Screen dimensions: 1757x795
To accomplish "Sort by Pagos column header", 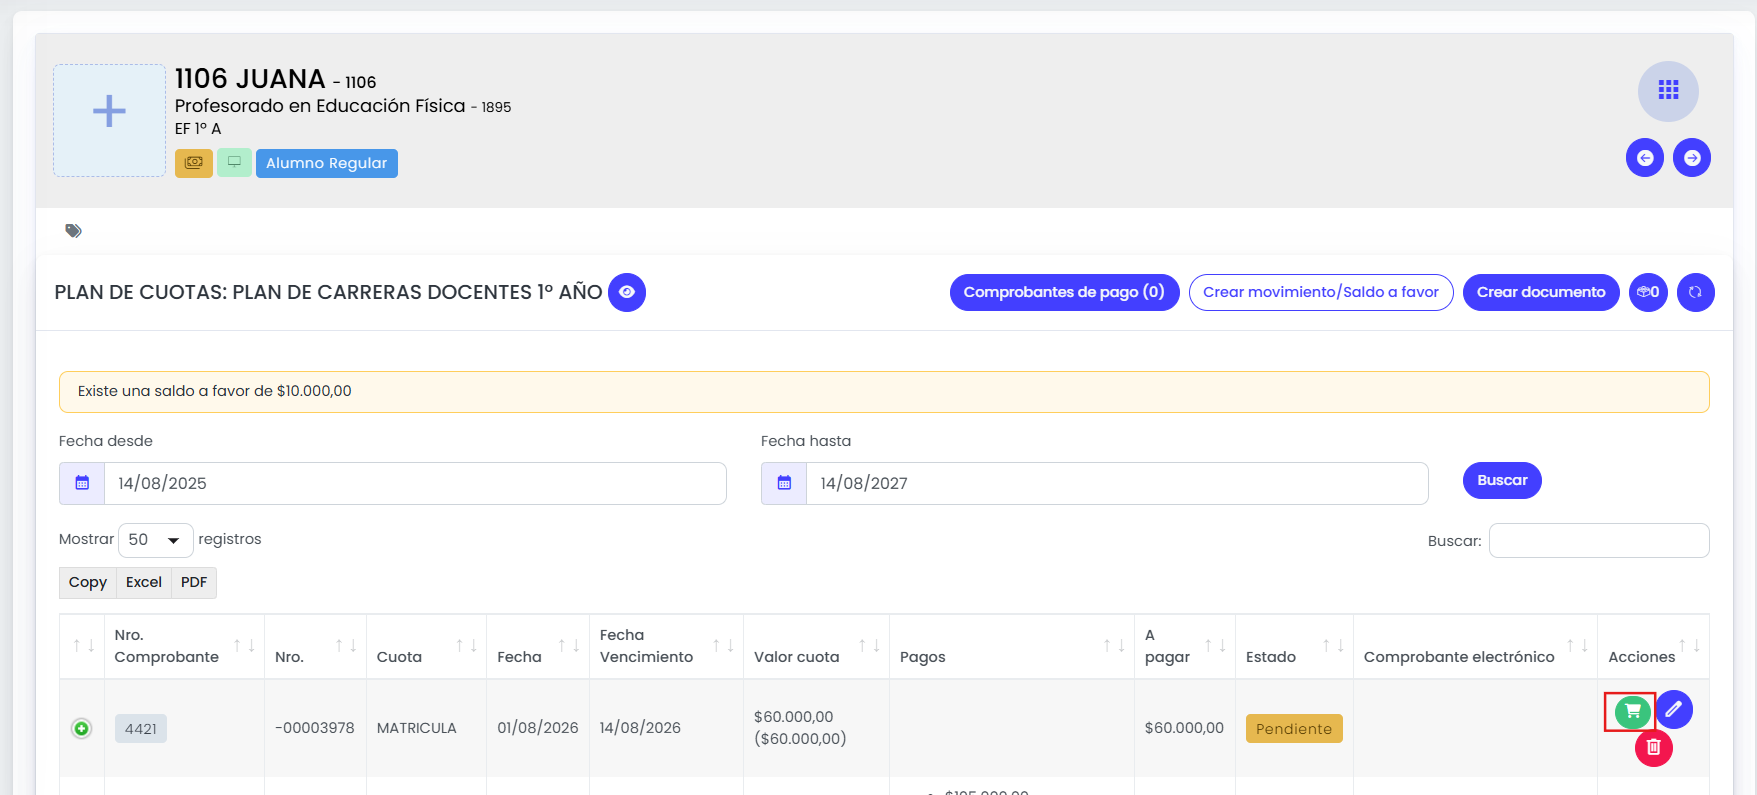I will pos(1011,646).
